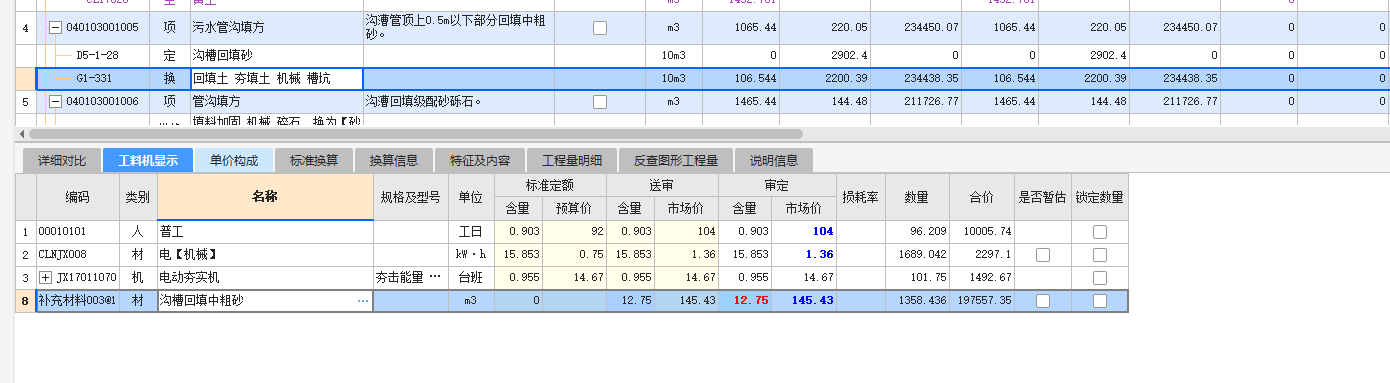Open ellipsis button beside 夯击能量 specification
The image size is (1390, 383).
pyautogui.click(x=434, y=277)
